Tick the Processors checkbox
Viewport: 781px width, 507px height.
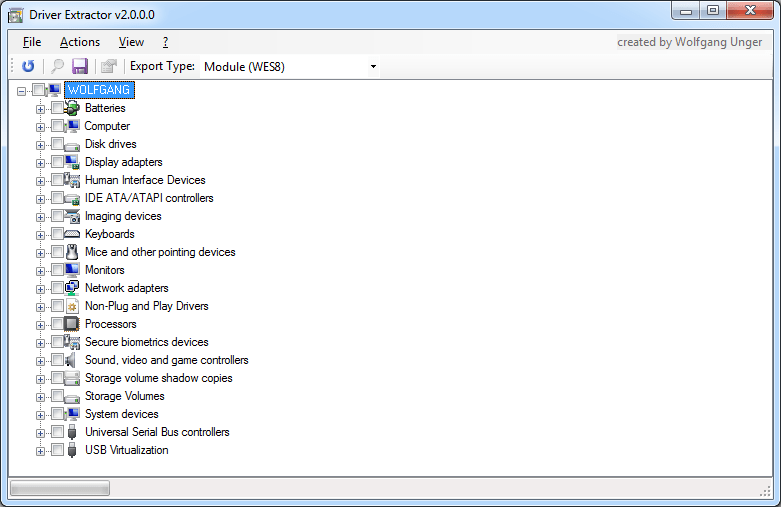(x=57, y=324)
